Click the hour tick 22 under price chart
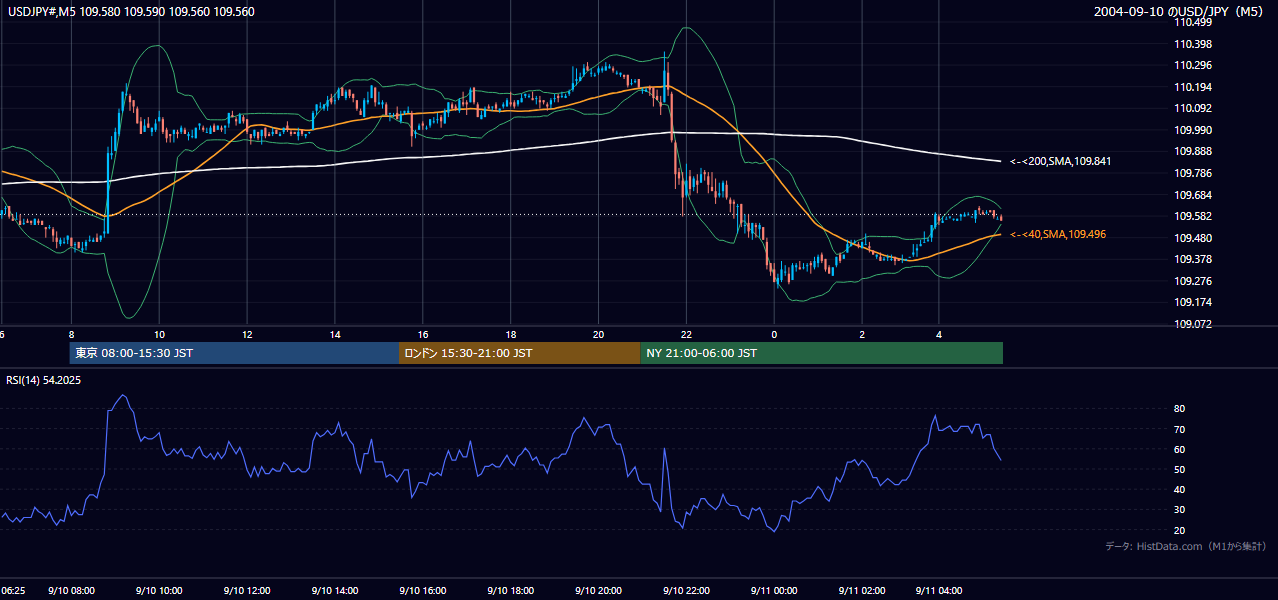Viewport: 1278px width, 600px height. point(686,334)
